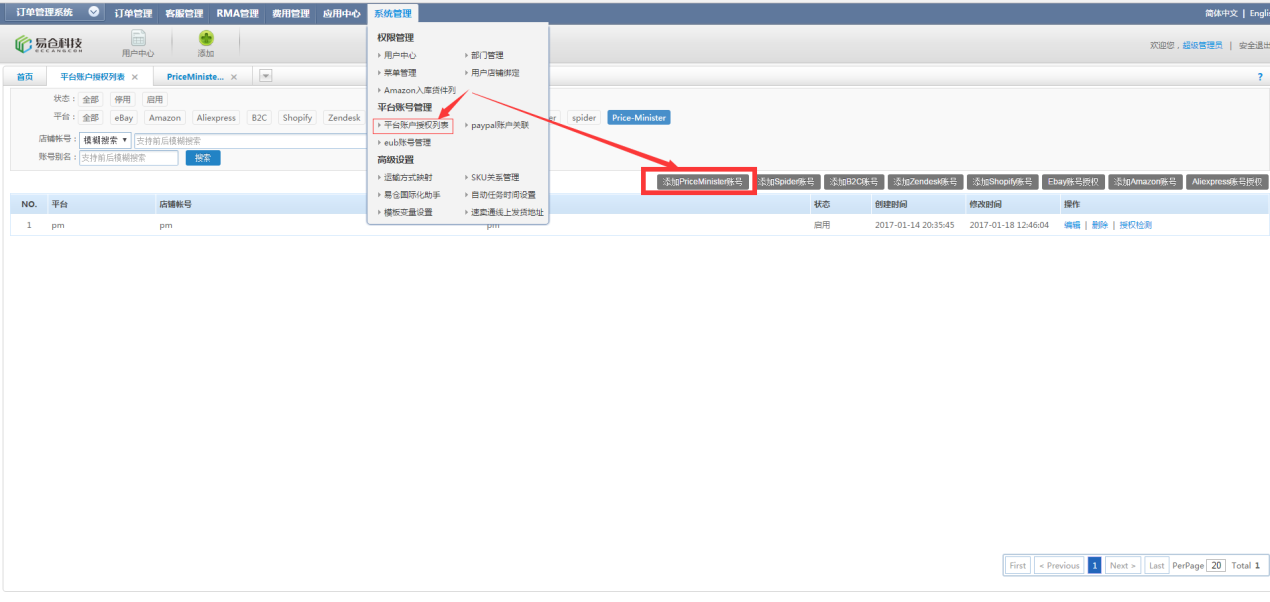This screenshot has width=1270, height=602.
Task: Close the PriceMiniste... tab
Action: pyautogui.click(x=234, y=77)
